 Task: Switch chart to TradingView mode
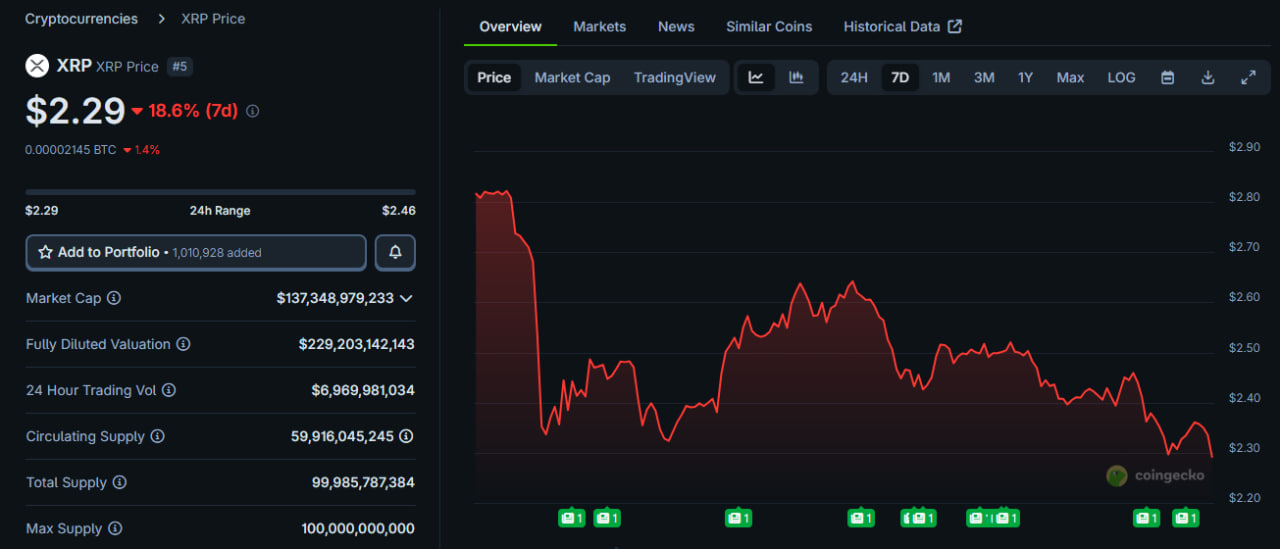(674, 78)
